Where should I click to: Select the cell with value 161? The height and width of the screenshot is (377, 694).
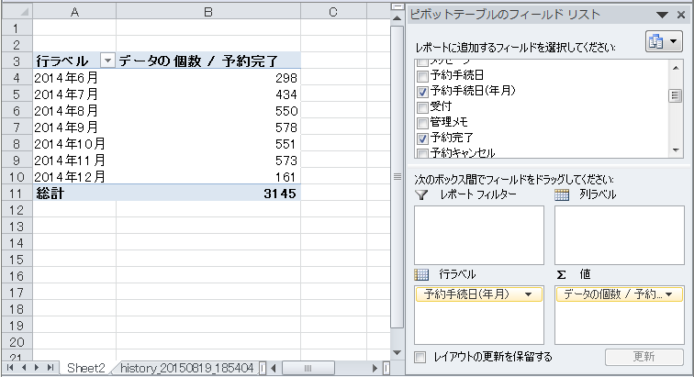pyautogui.click(x=208, y=177)
